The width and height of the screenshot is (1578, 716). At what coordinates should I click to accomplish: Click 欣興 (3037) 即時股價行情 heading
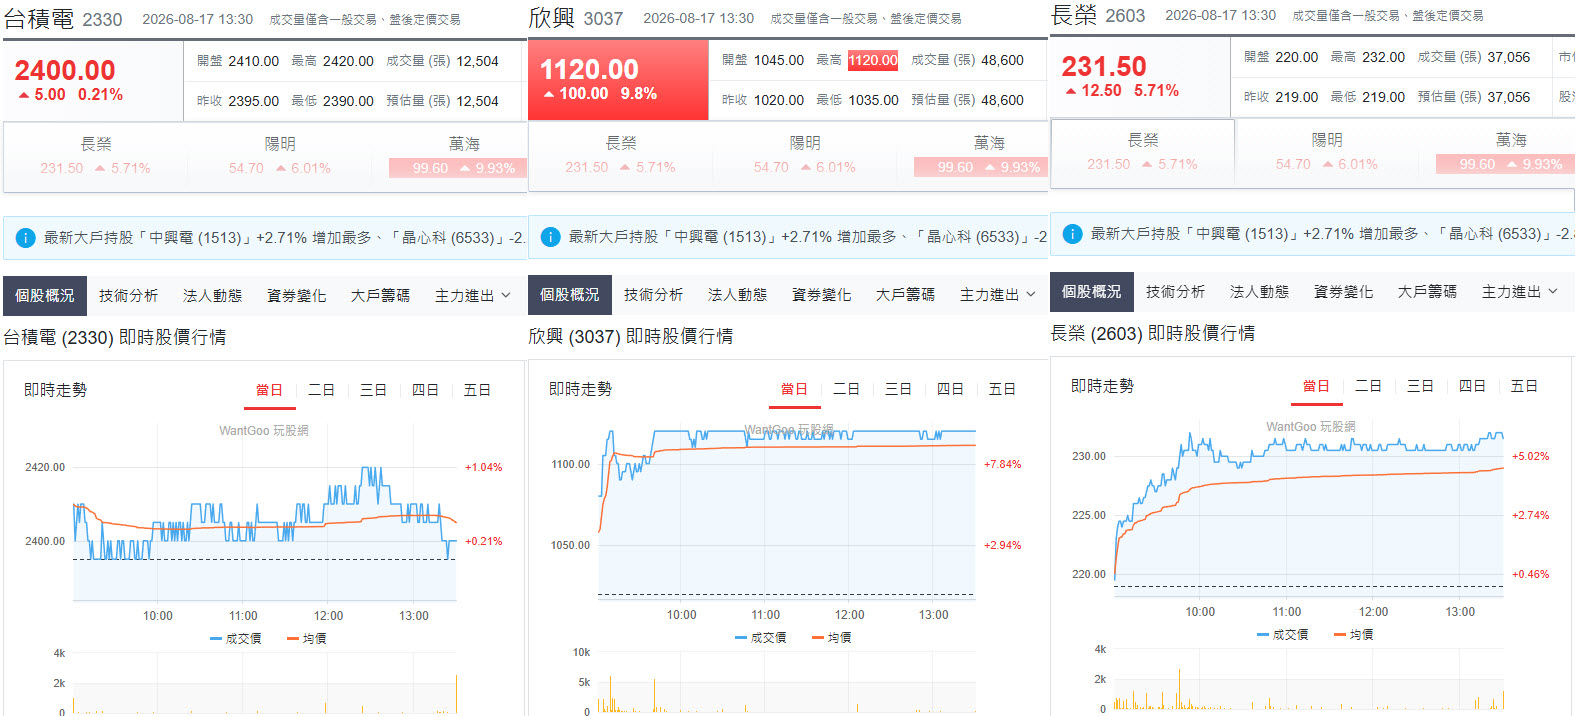(x=630, y=337)
